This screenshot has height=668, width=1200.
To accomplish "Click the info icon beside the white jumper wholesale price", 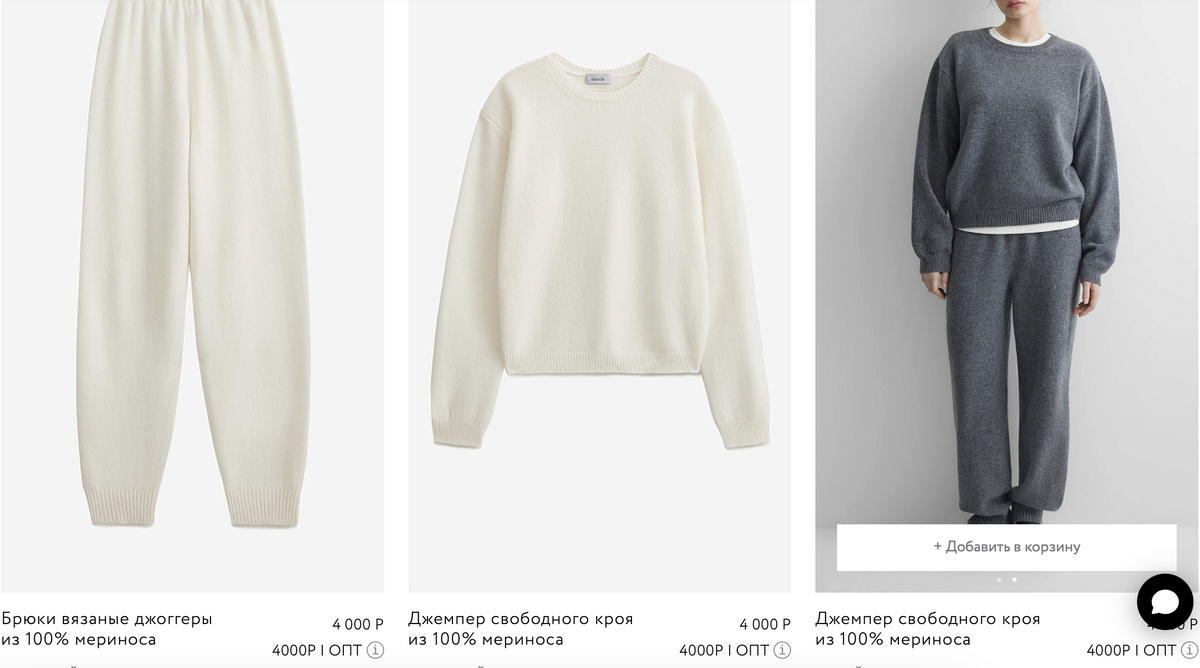I will tap(783, 650).
